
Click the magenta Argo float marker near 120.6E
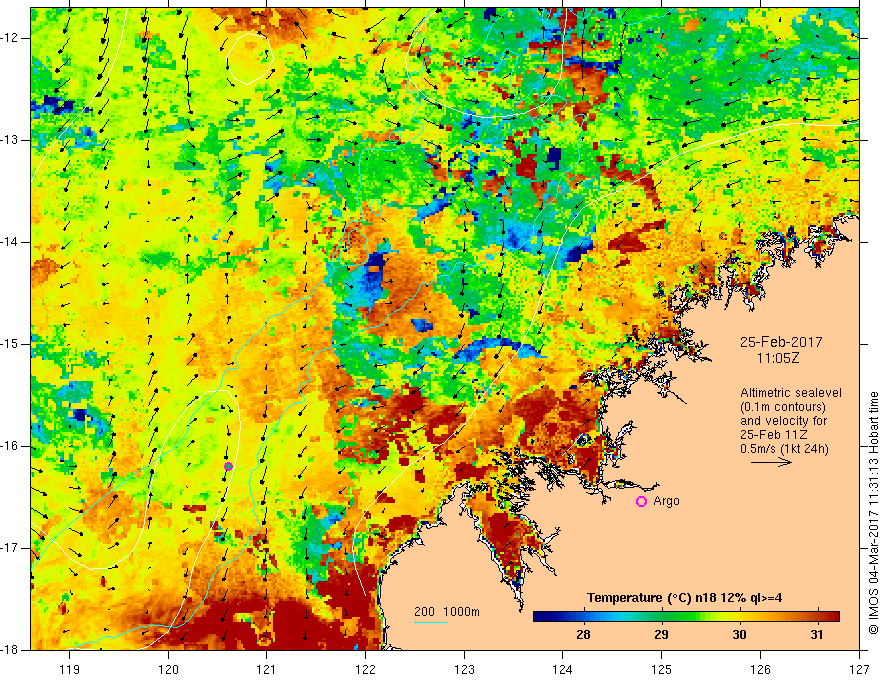coord(228,466)
